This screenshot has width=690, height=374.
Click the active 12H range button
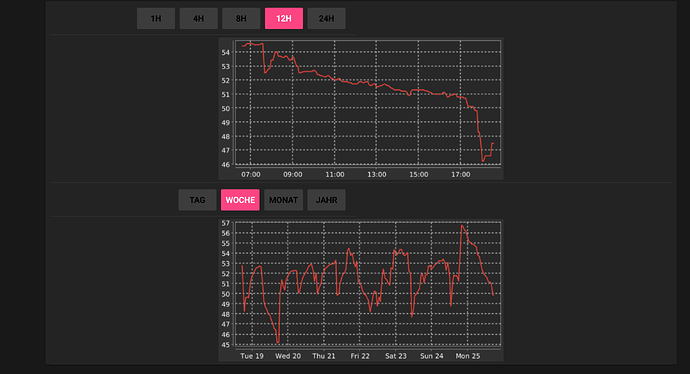(x=284, y=18)
